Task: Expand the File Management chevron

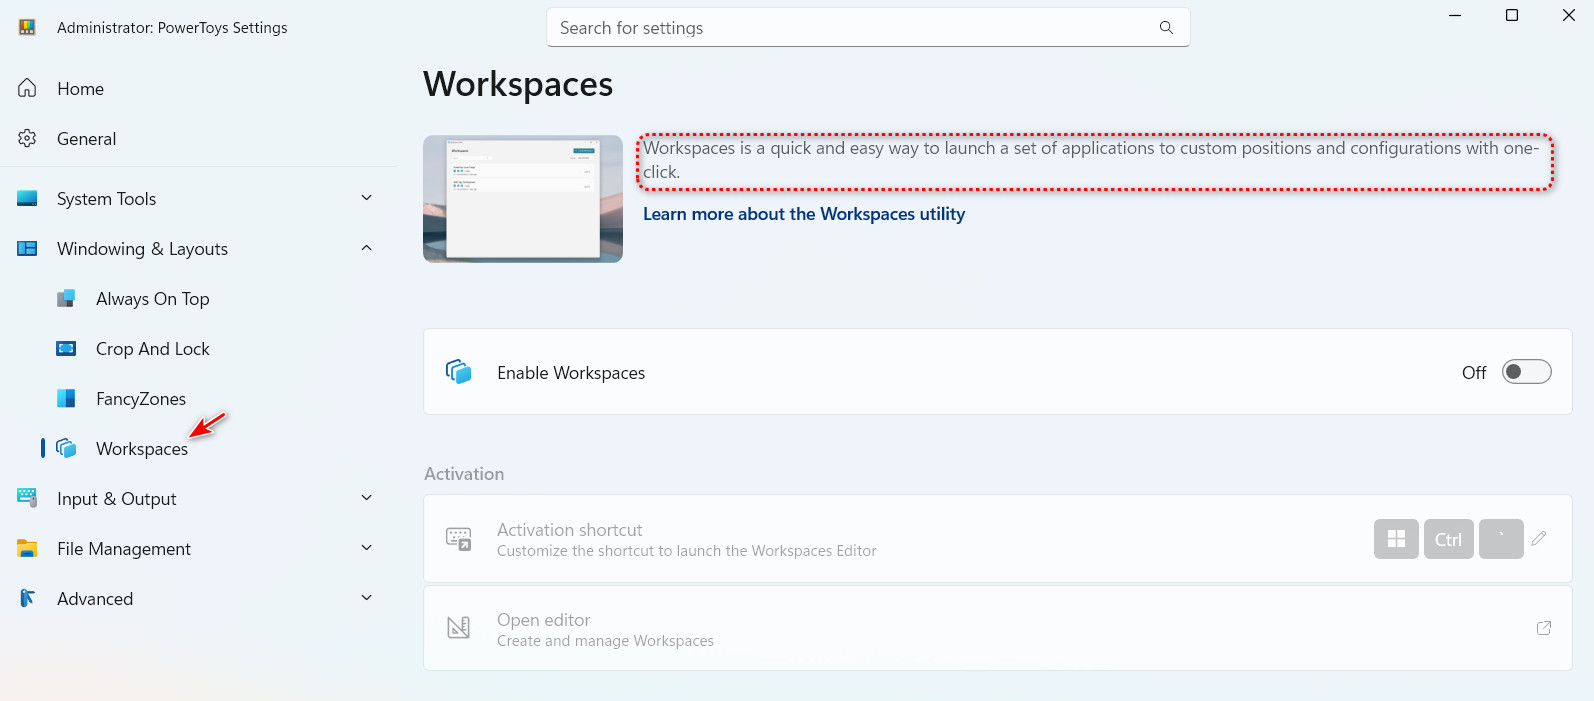Action: click(x=366, y=548)
